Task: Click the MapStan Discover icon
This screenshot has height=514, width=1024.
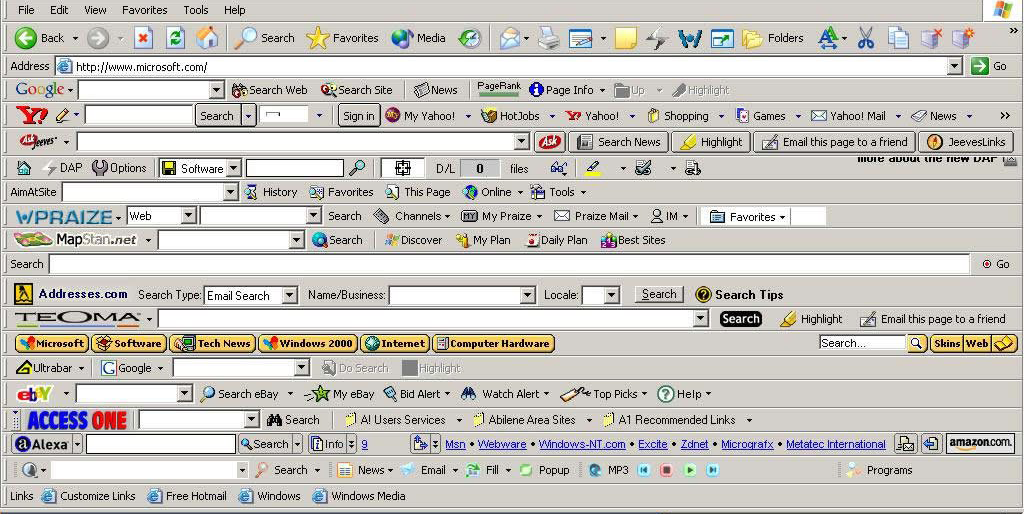Action: pyautogui.click(x=392, y=240)
